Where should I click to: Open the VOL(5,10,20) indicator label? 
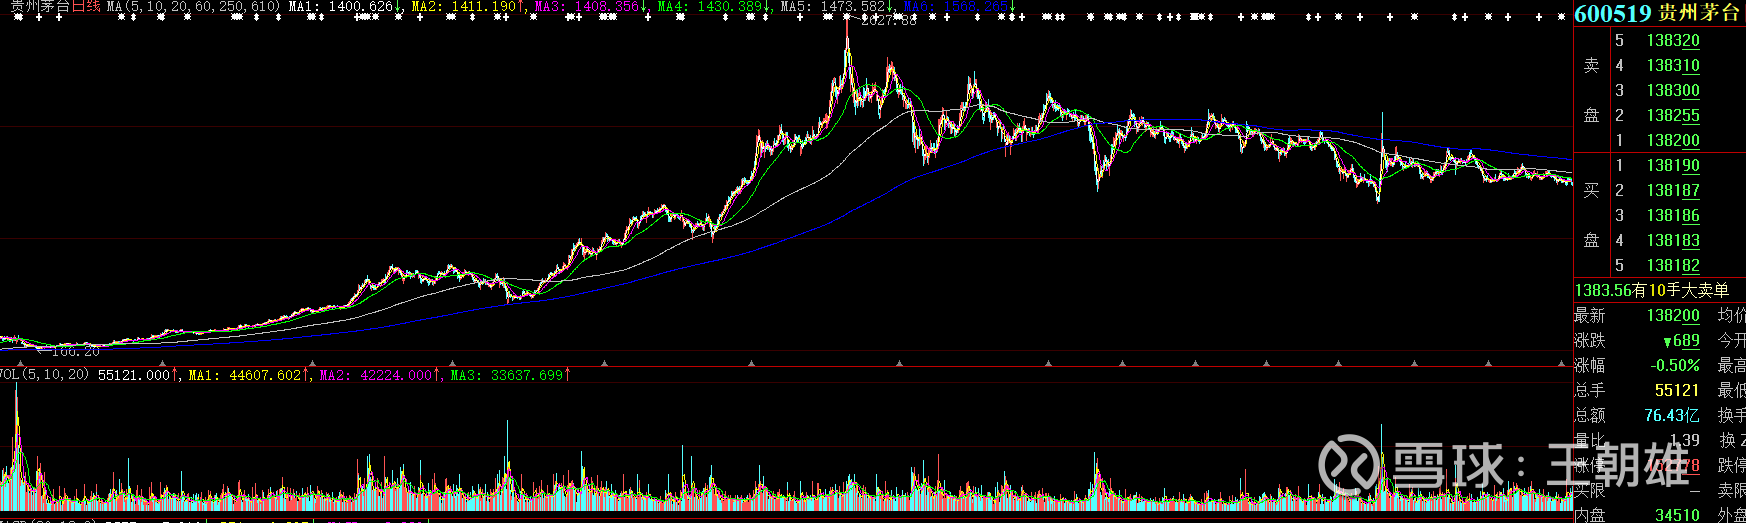pos(45,375)
